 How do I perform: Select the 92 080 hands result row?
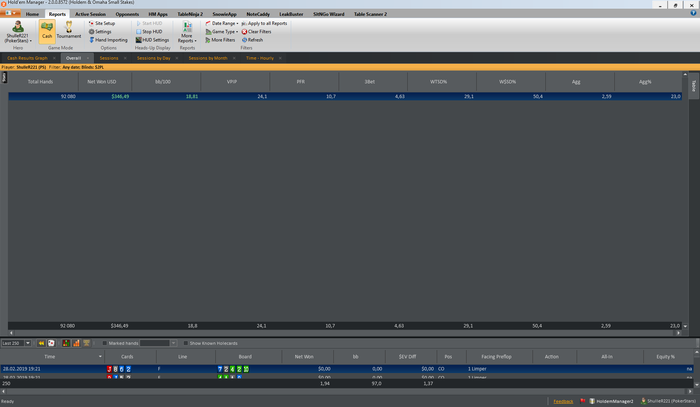pyautogui.click(x=345, y=96)
